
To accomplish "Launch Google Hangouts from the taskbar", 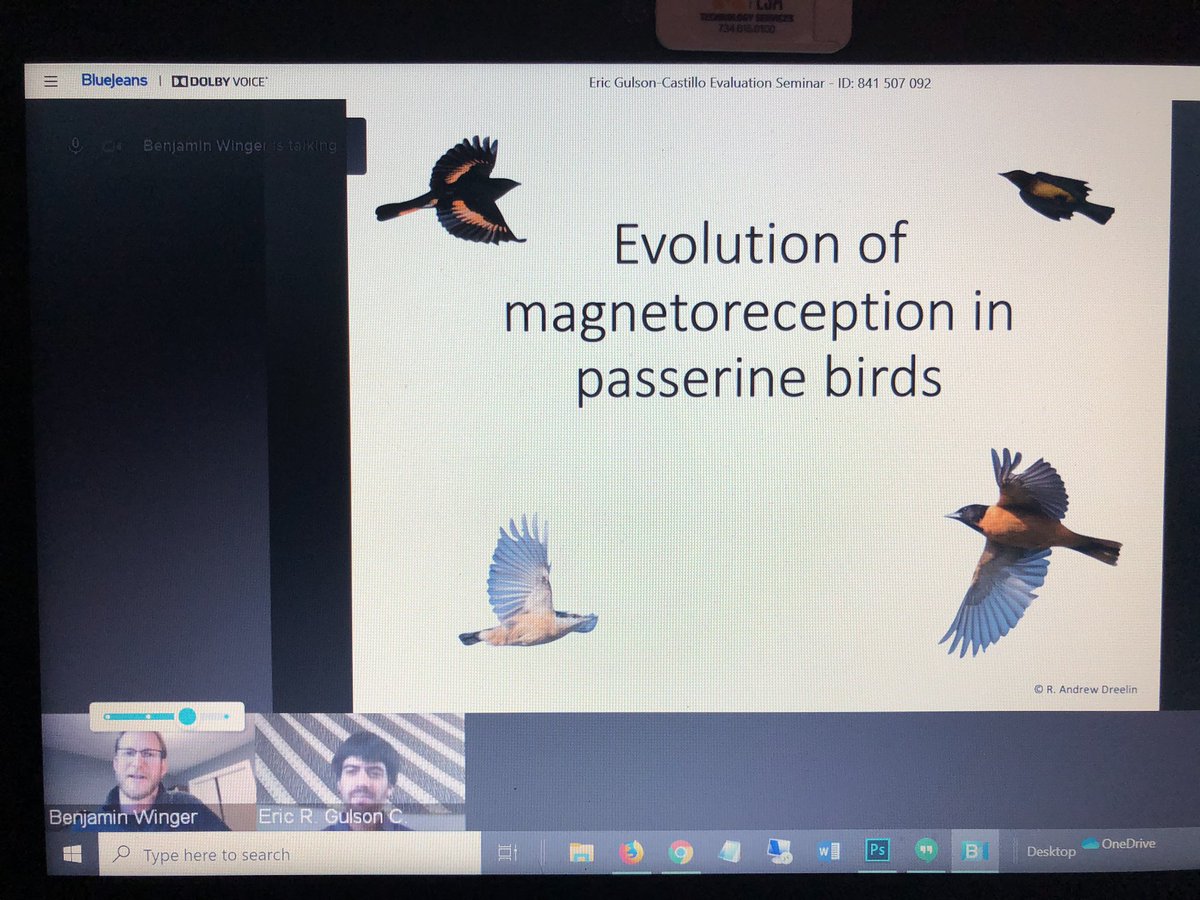I will click(x=925, y=850).
